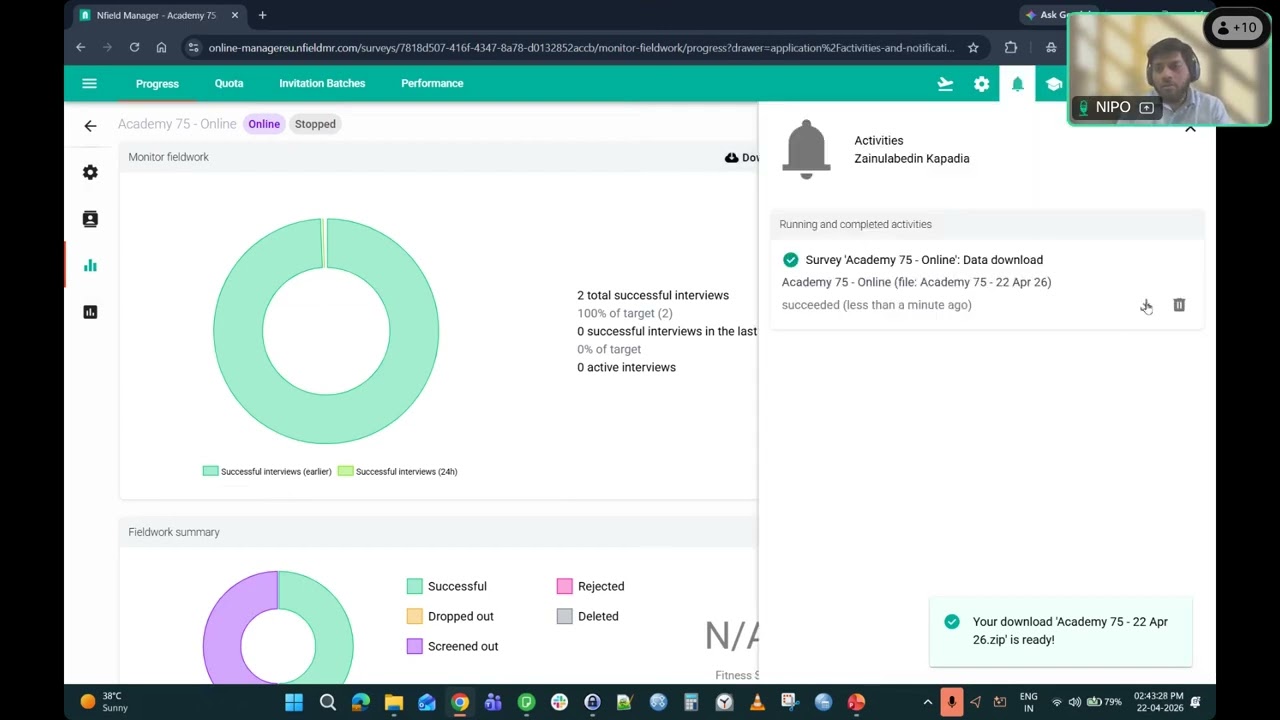The width and height of the screenshot is (1280, 720).
Task: Switch to the Invitation Batches tab
Action: click(x=322, y=83)
